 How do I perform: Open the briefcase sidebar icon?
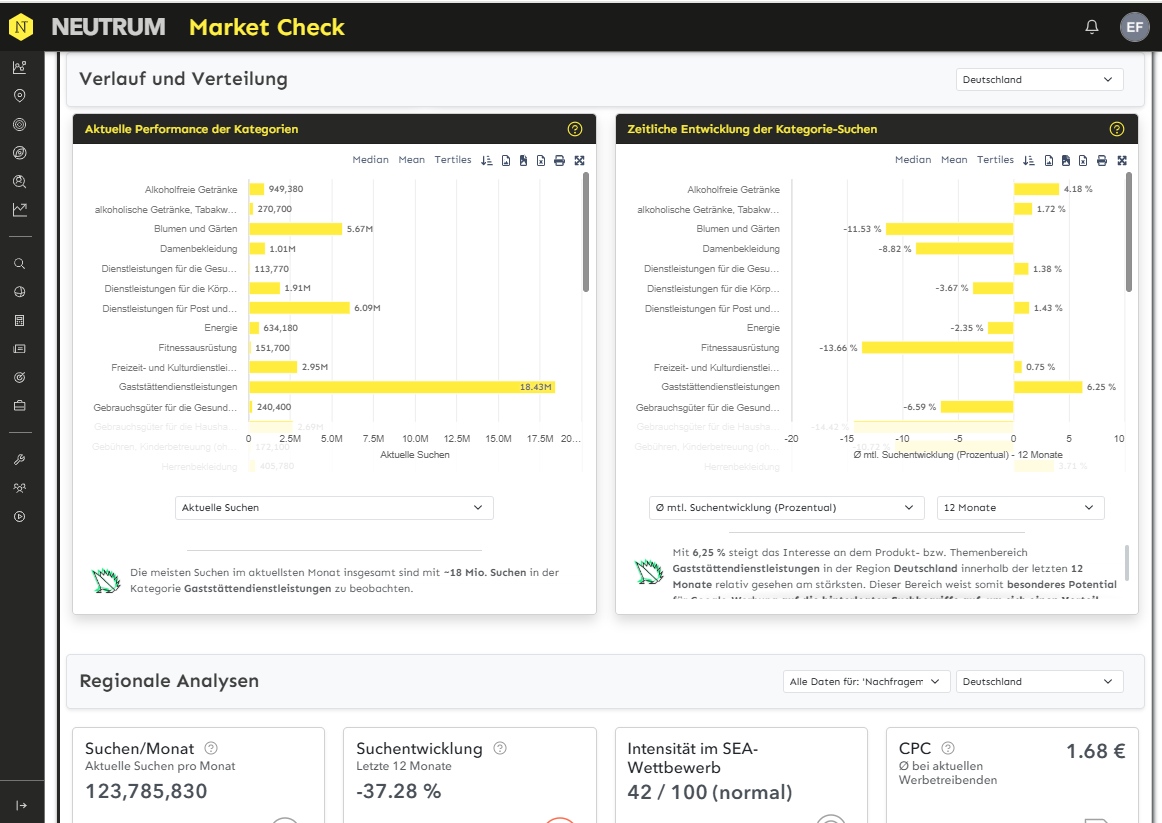tap(20, 406)
